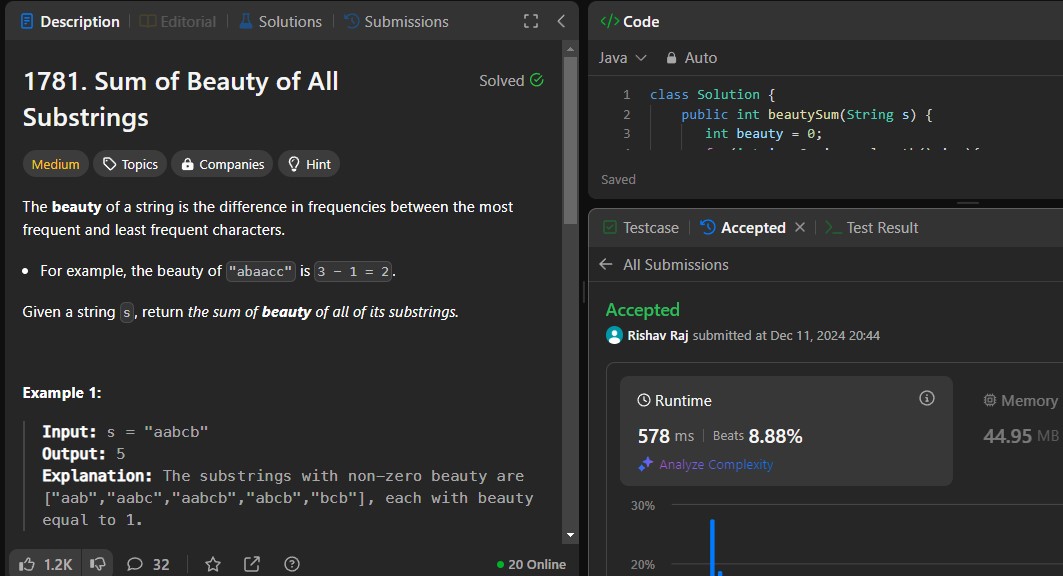Image resolution: width=1063 pixels, height=576 pixels.
Task: Open the 32 comments
Action: pos(148,564)
